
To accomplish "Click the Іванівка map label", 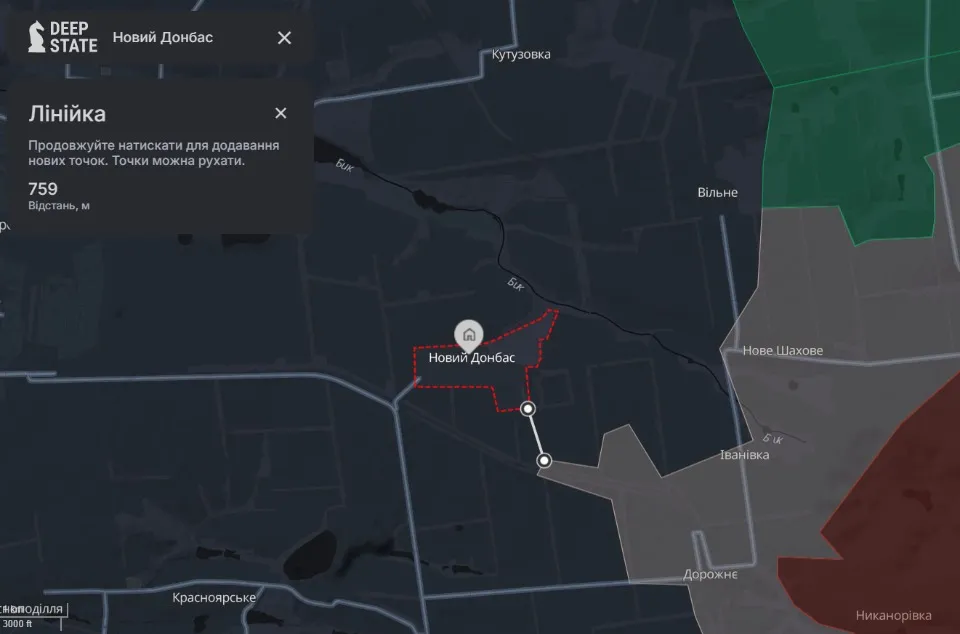I will [744, 455].
